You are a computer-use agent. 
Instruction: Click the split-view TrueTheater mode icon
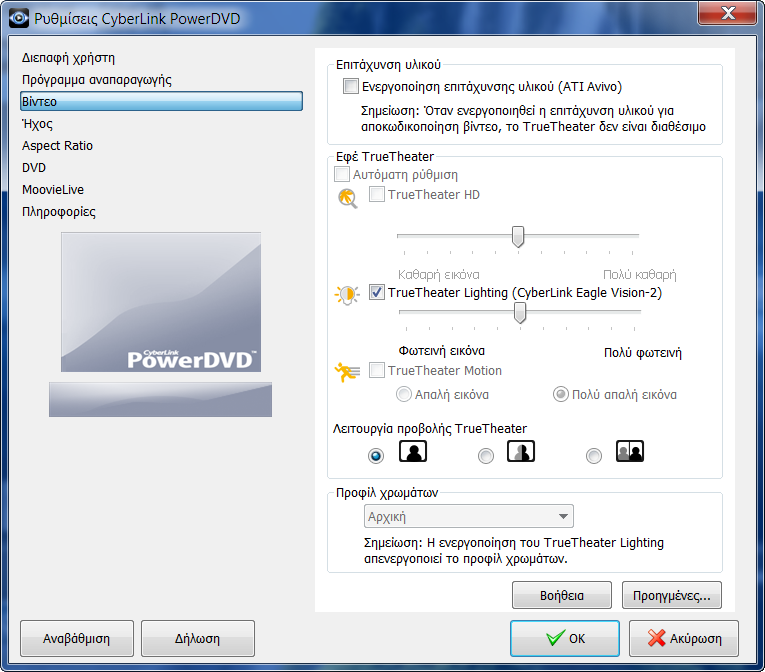[521, 451]
